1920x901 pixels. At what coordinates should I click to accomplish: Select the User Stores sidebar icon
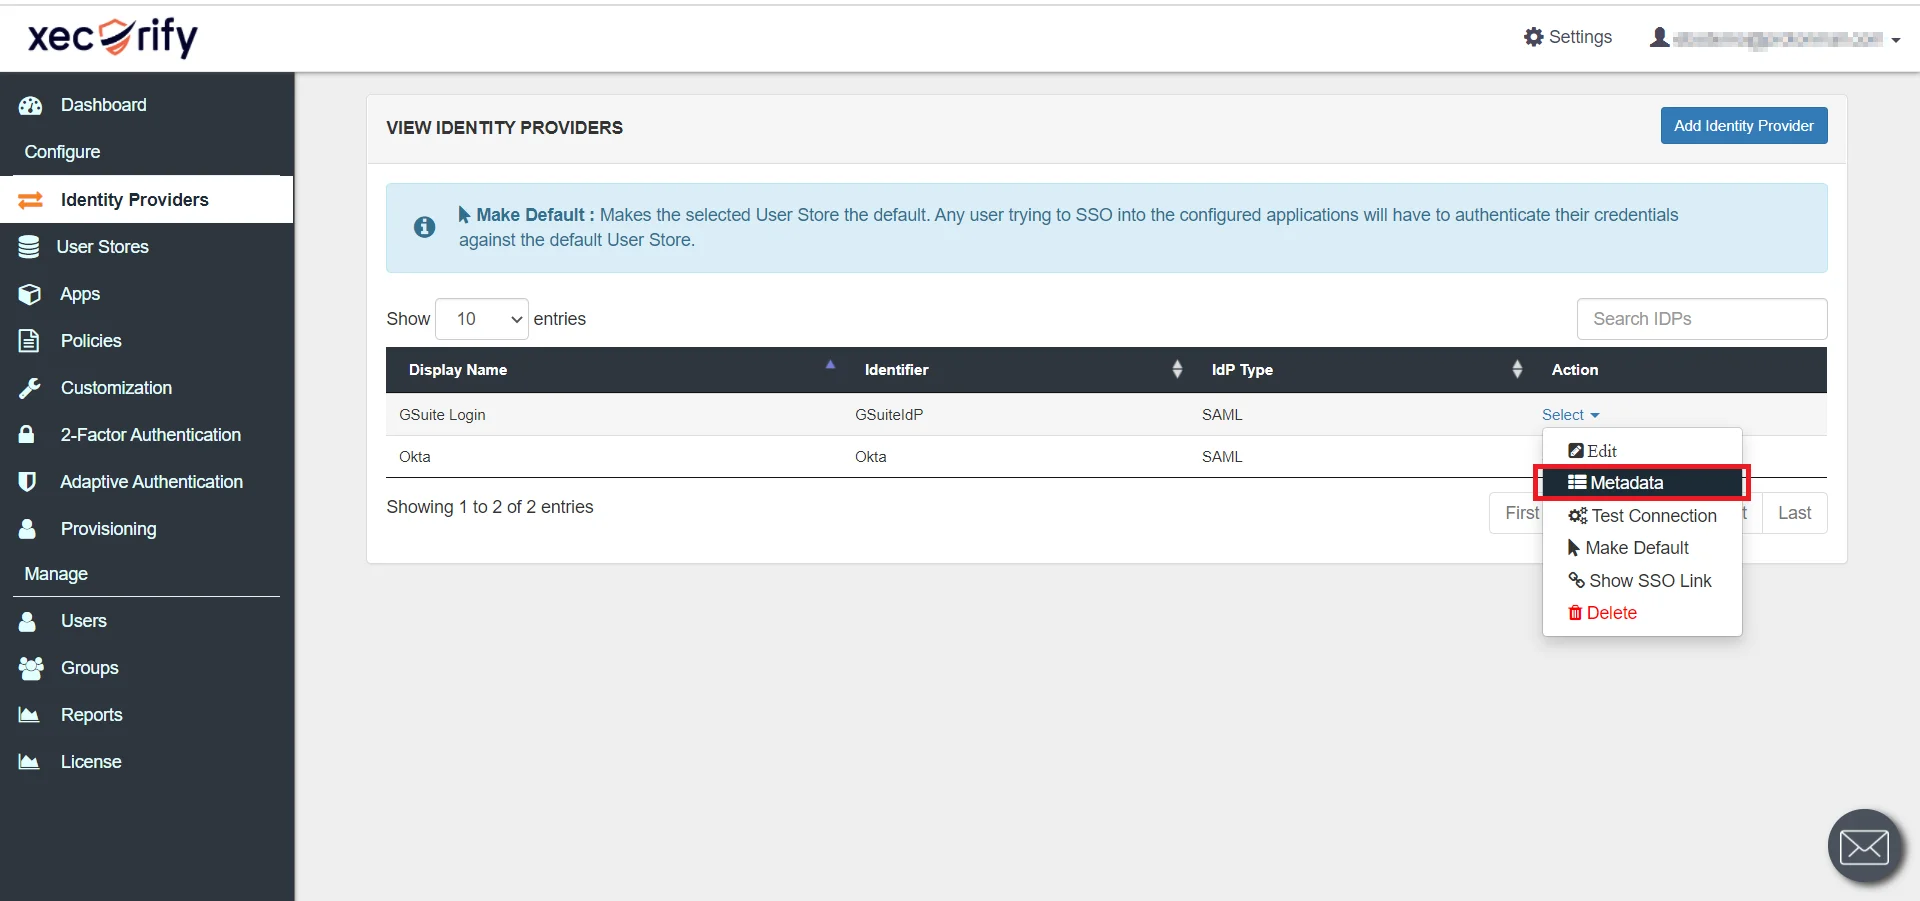click(31, 246)
